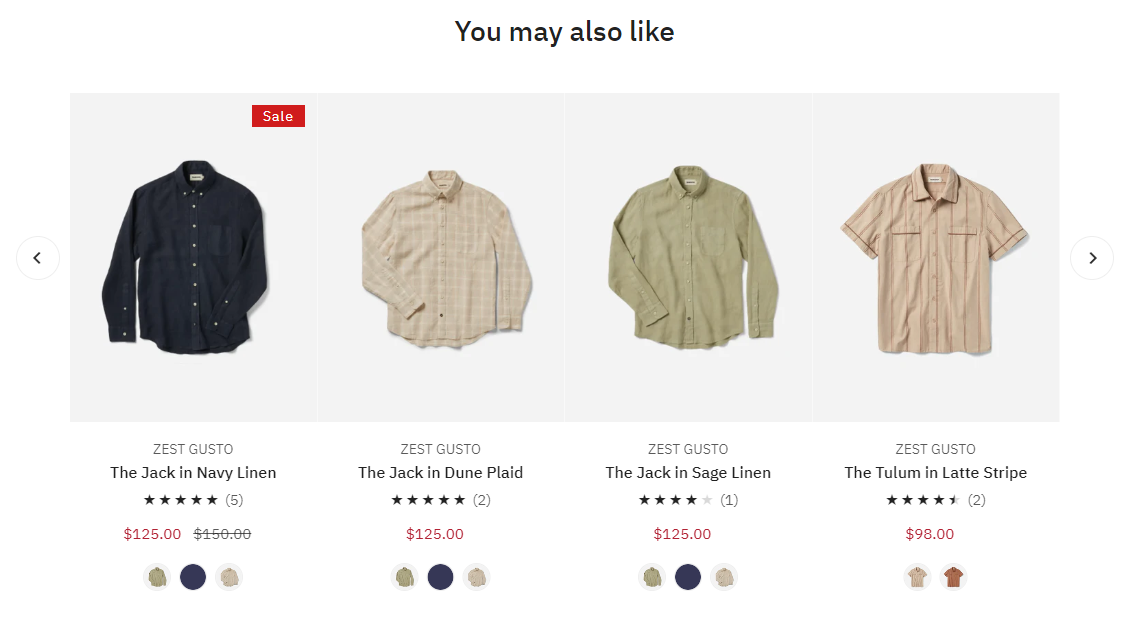This screenshot has width=1134, height=625.
Task: Open The Jack in Navy Linen link
Action: pyautogui.click(x=193, y=472)
